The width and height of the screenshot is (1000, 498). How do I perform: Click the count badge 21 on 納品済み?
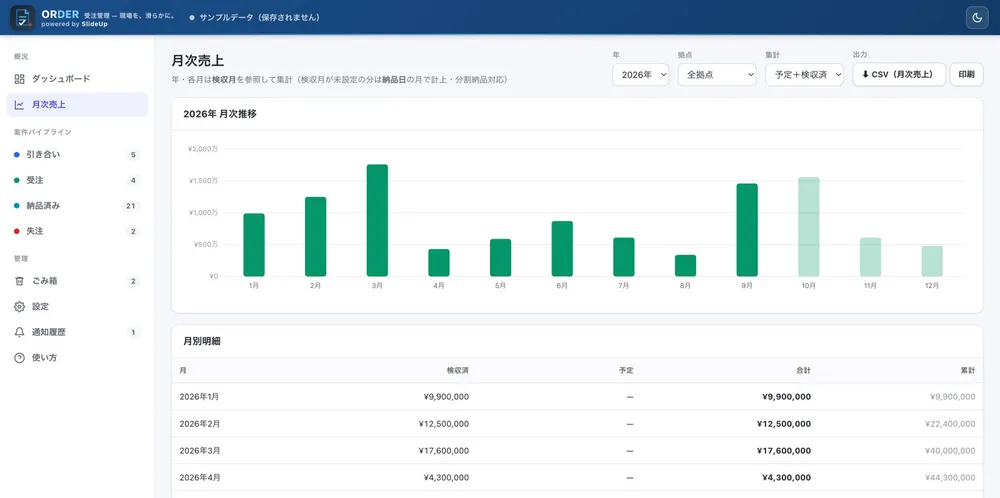click(x=131, y=206)
